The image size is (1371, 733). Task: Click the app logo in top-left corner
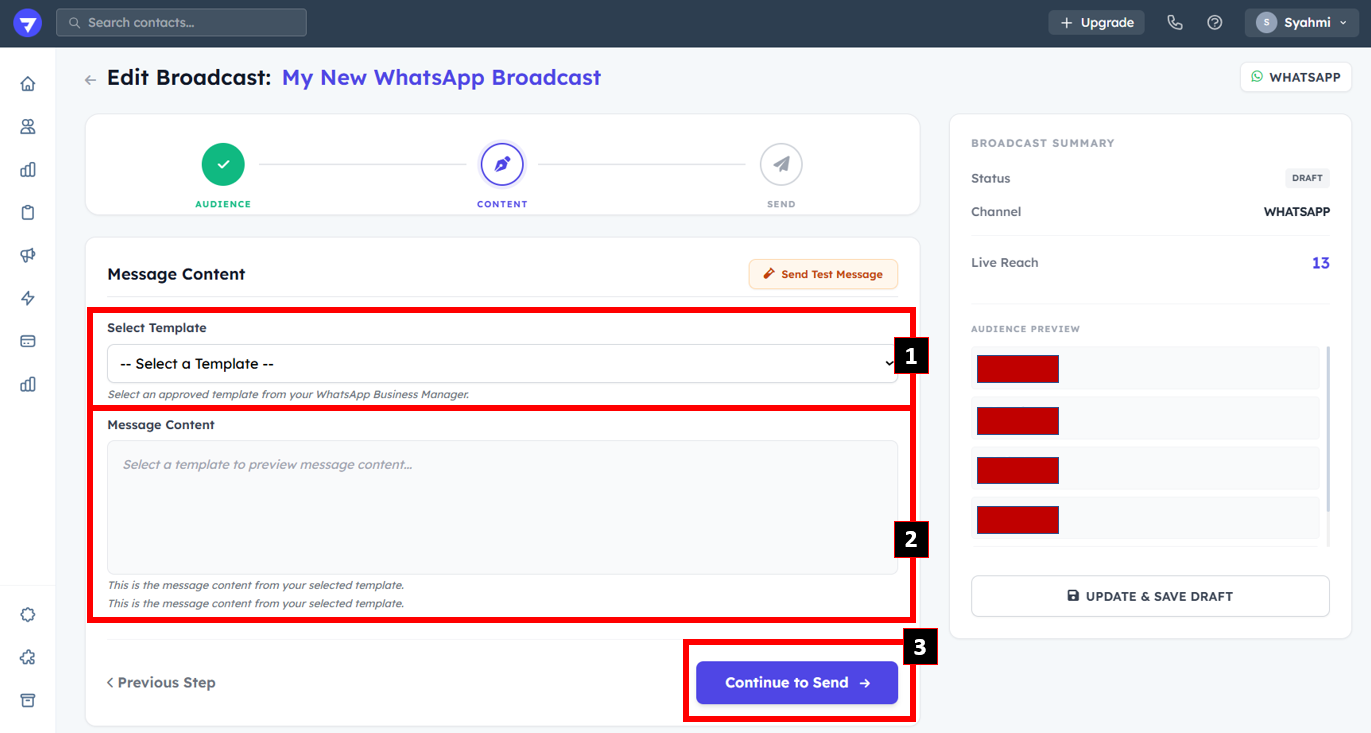[28, 23]
